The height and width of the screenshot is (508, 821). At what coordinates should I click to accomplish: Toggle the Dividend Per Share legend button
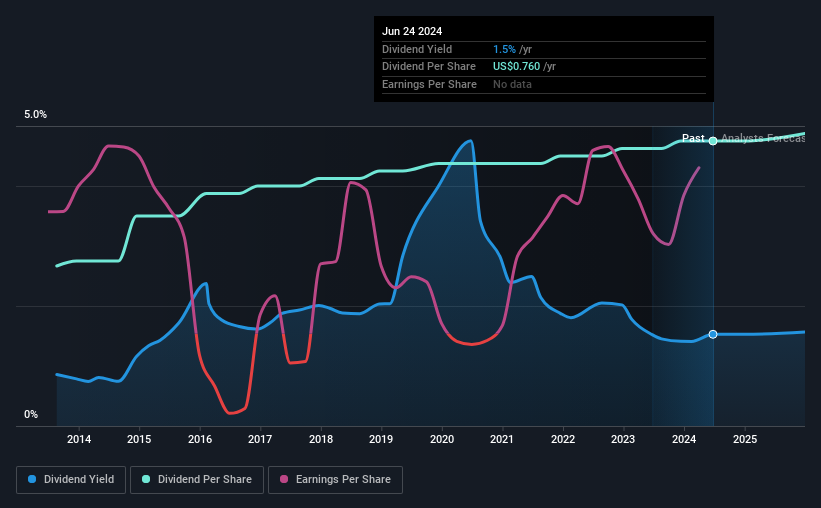197,480
